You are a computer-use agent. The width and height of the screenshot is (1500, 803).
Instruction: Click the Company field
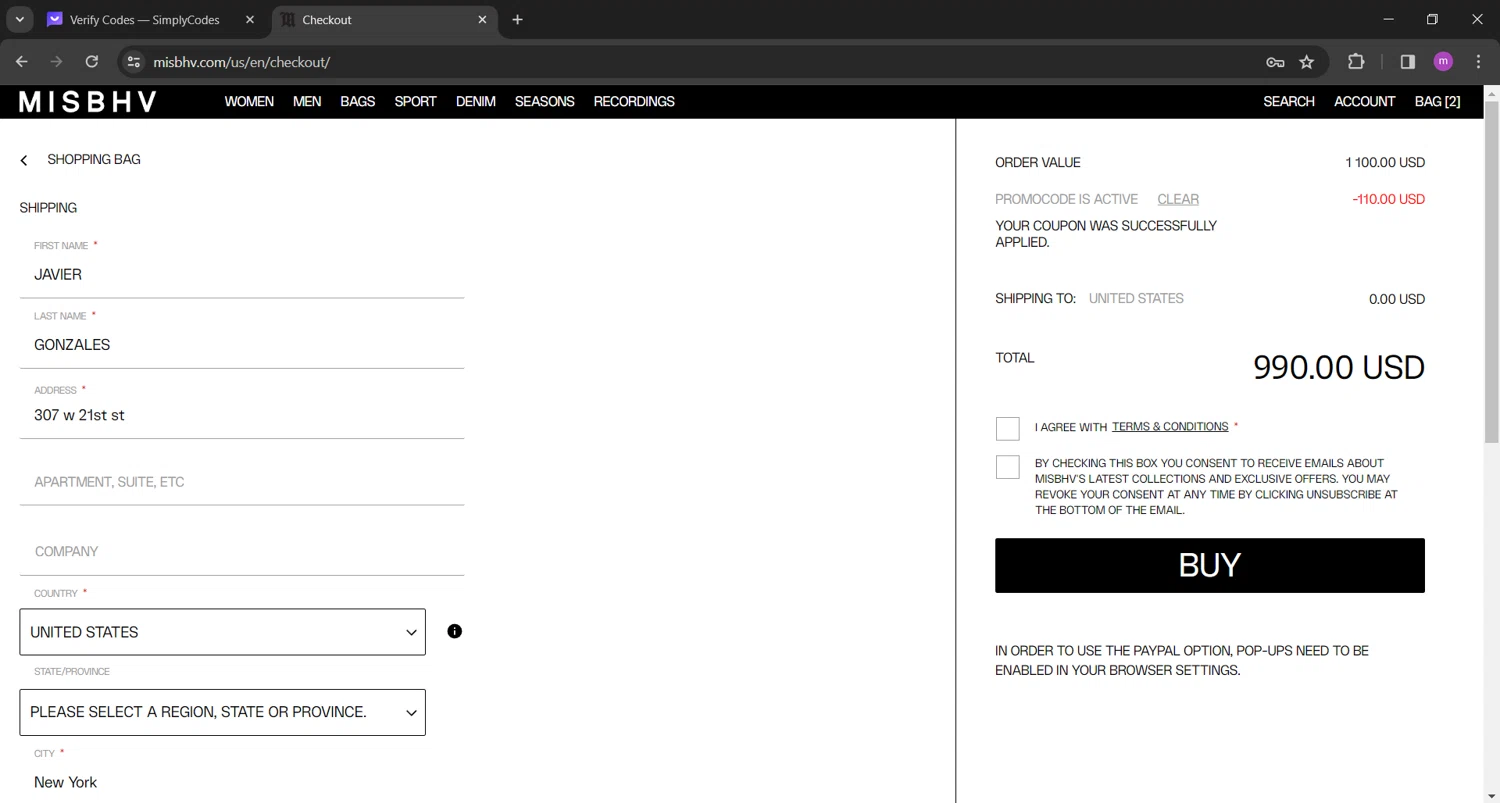(242, 552)
